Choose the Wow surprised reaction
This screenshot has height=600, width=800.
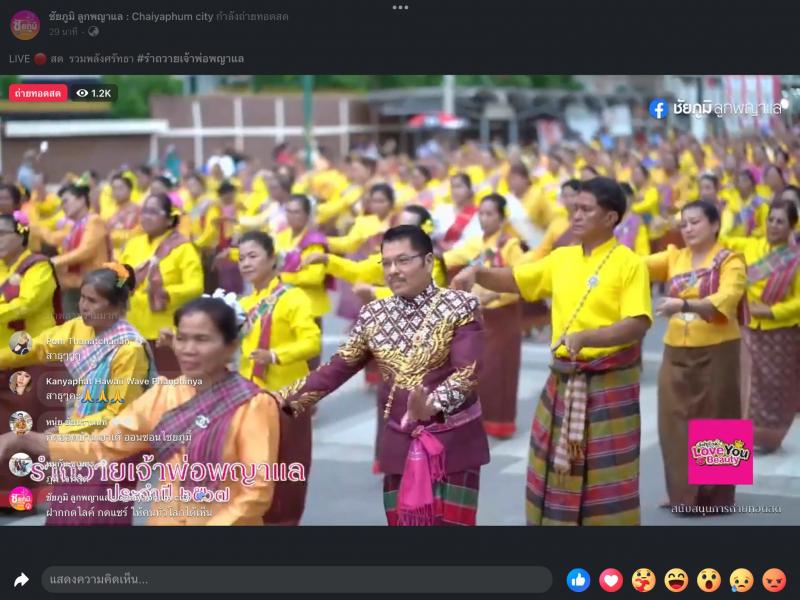[x=709, y=580]
